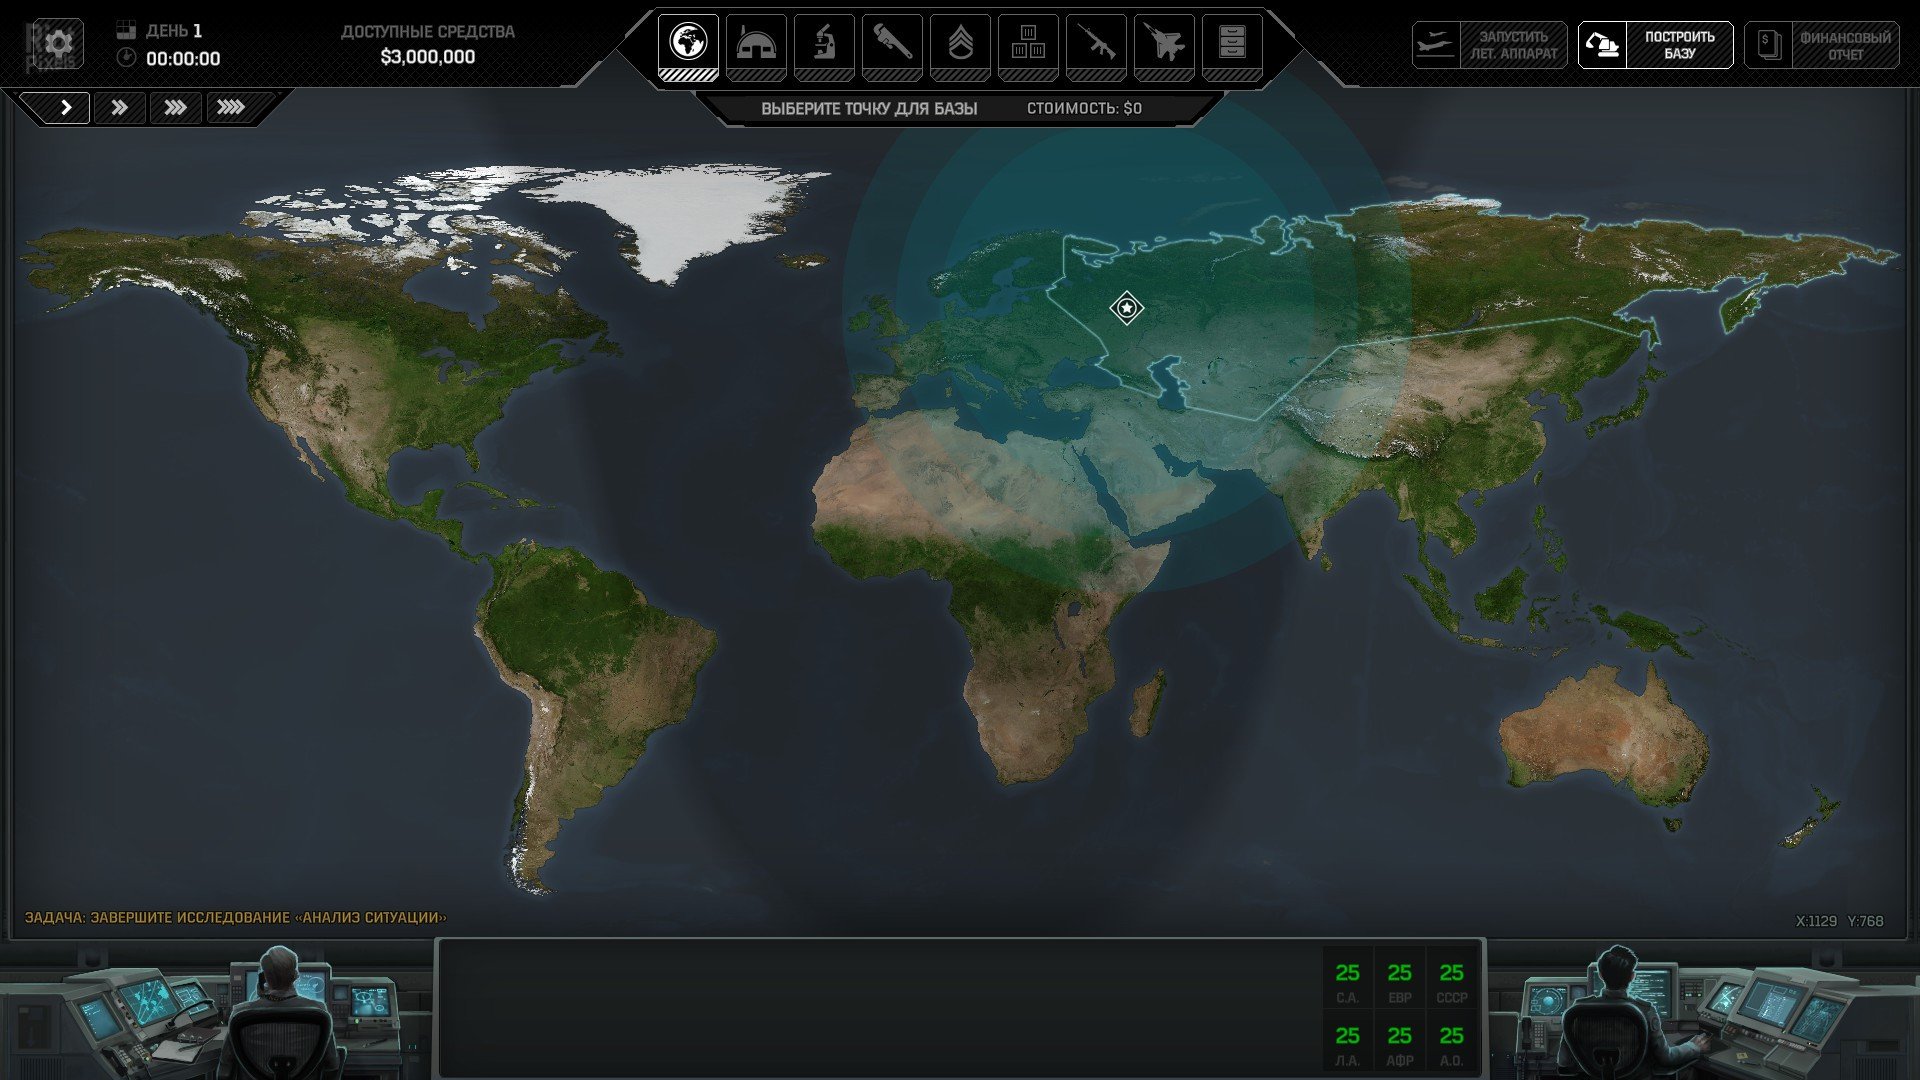Open the Xenopedia archive cabinet screen

tap(1232, 47)
